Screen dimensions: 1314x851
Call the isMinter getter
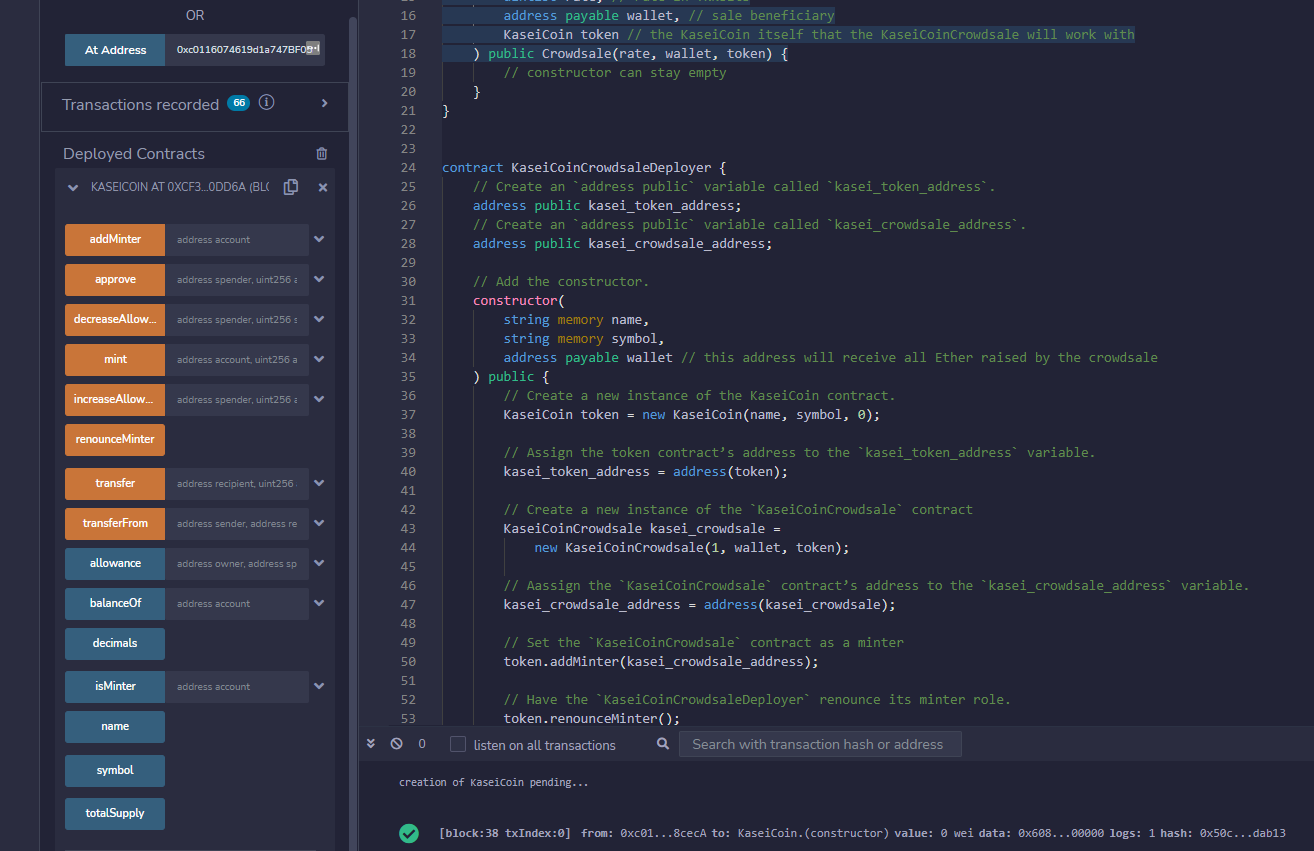[115, 686]
